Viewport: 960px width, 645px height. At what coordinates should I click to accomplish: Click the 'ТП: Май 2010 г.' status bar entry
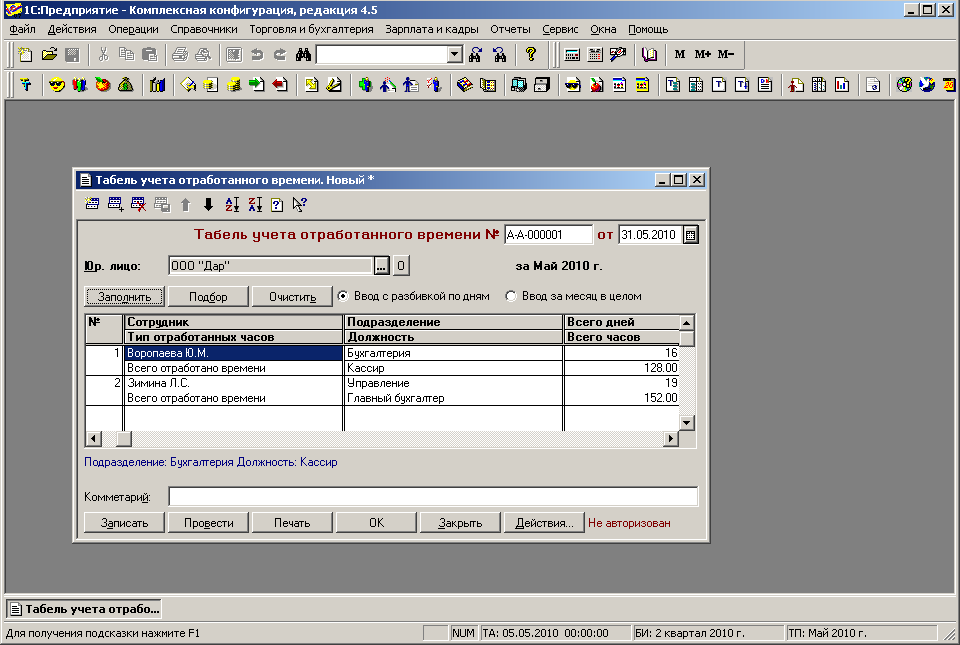tap(861, 633)
